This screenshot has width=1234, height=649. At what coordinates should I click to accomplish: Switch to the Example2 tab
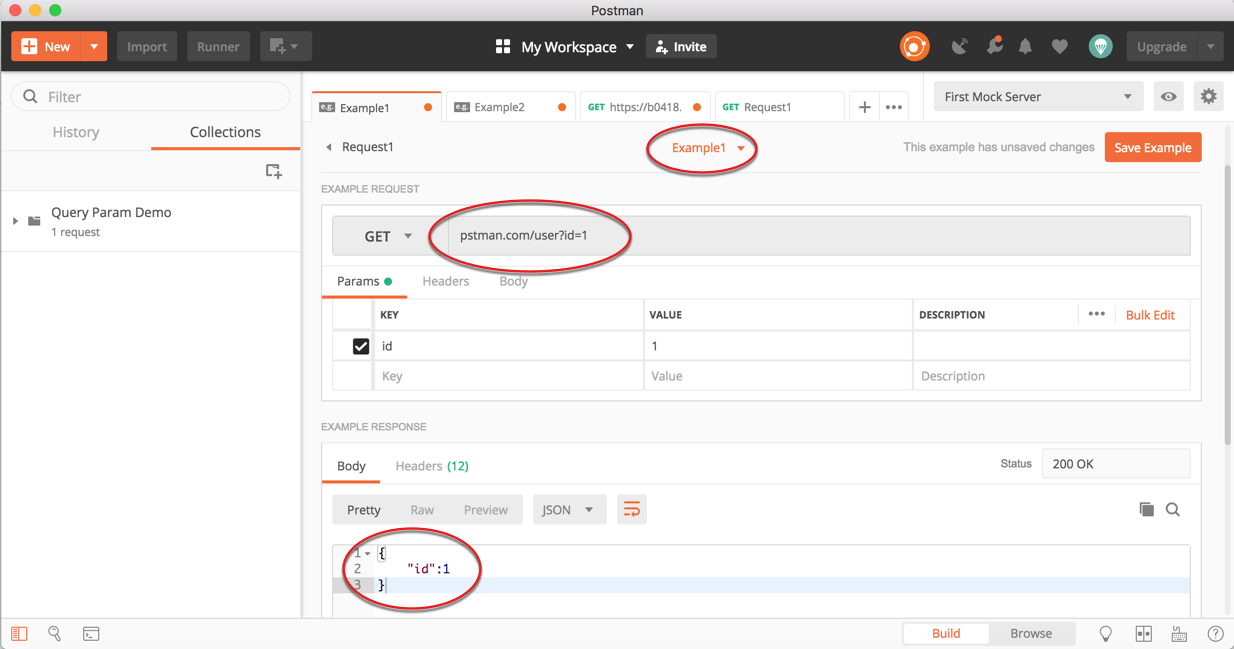click(510, 107)
